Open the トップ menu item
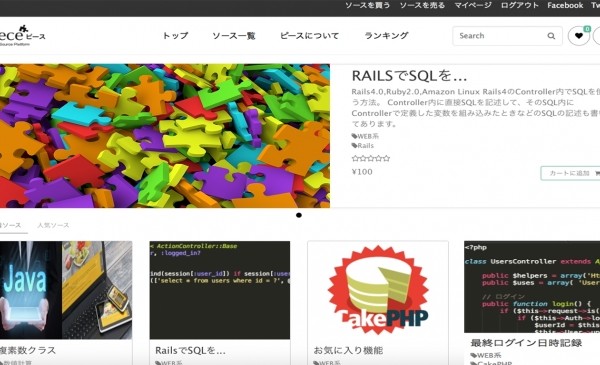This screenshot has width=600, height=365. click(175, 36)
